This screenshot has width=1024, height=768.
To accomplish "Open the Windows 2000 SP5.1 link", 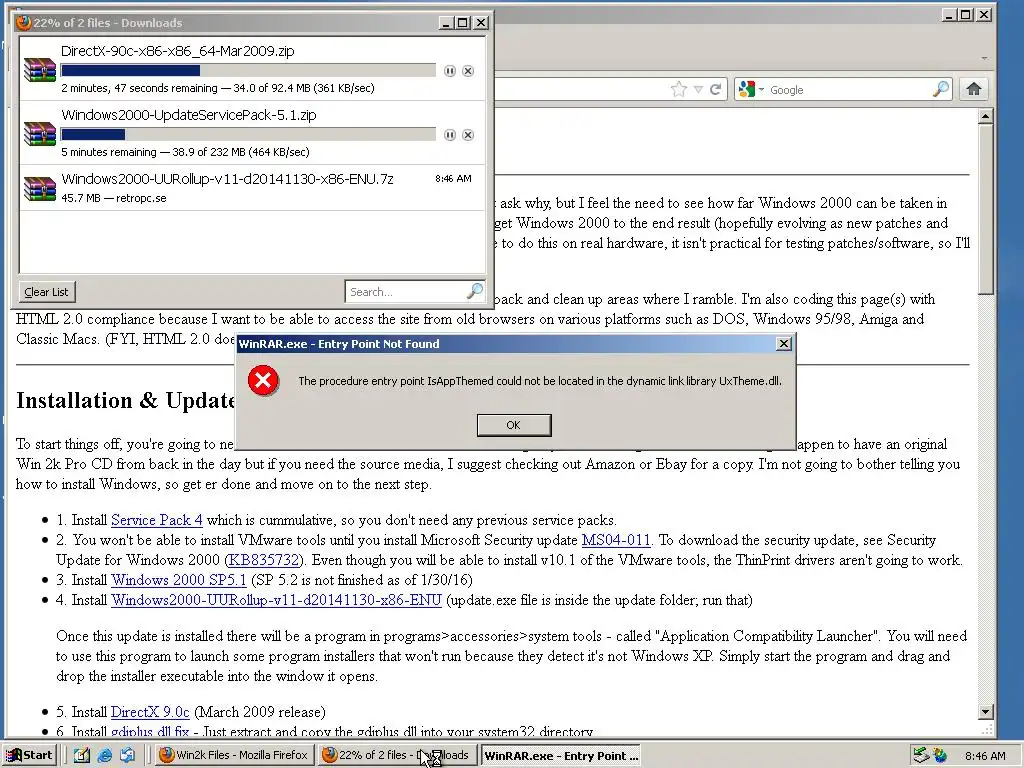I will click(x=179, y=580).
